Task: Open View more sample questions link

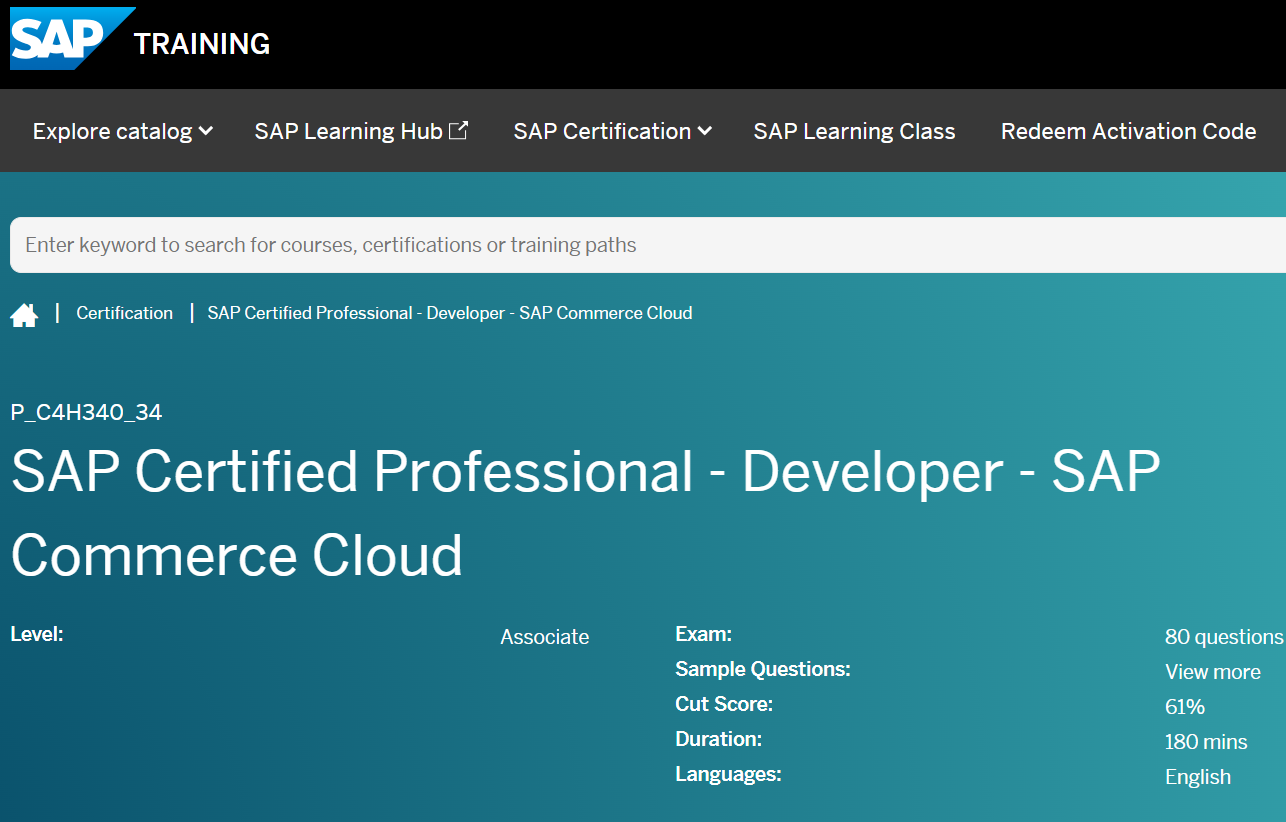Action: click(1212, 672)
